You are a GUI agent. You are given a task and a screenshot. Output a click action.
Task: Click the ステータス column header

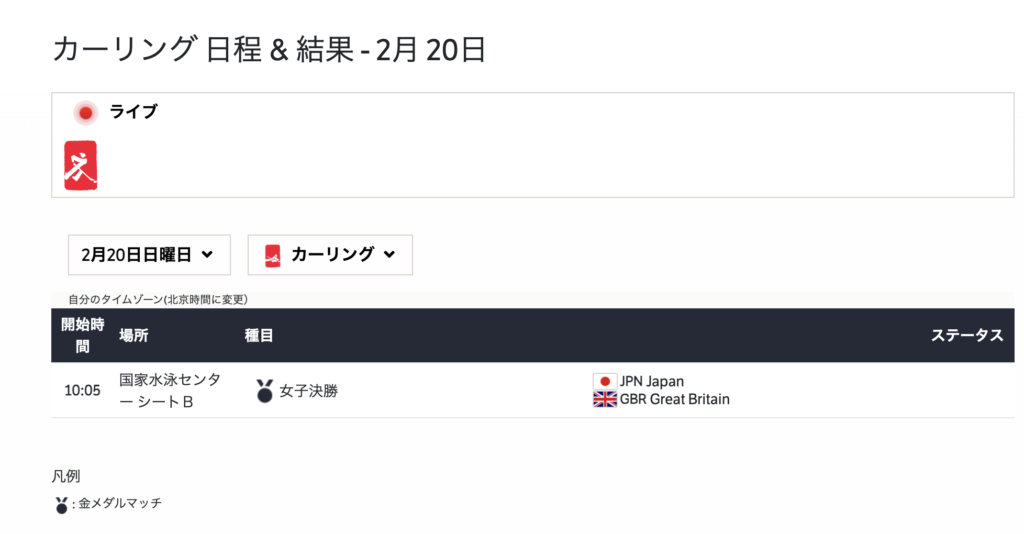click(967, 336)
